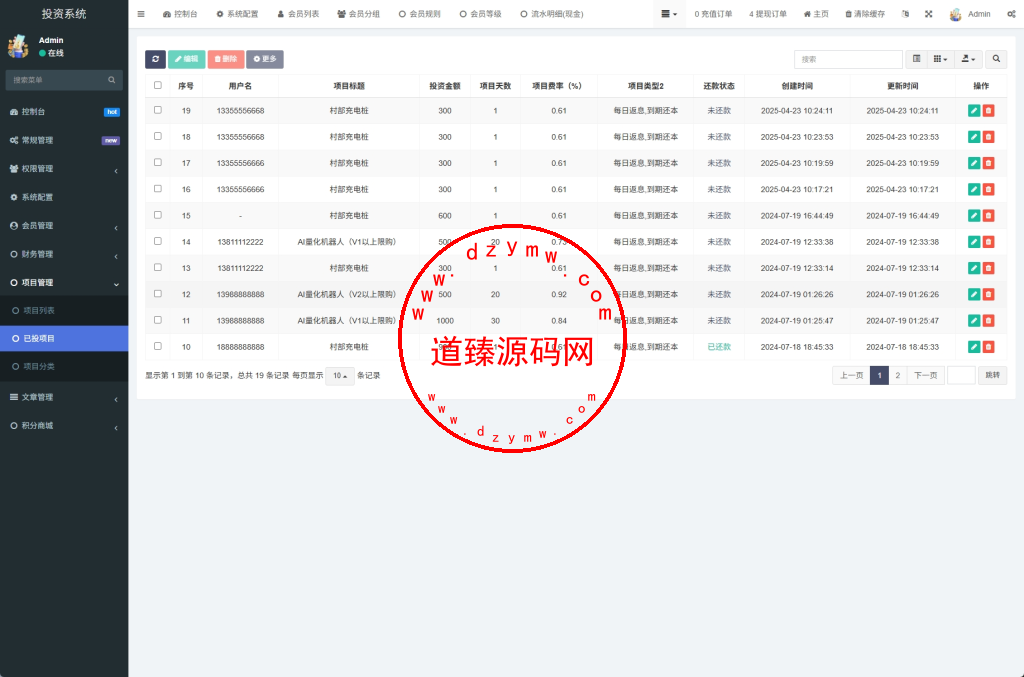Expand 权限管理 sidebar menu
Screen dimensions: 1024x677
coord(64,168)
